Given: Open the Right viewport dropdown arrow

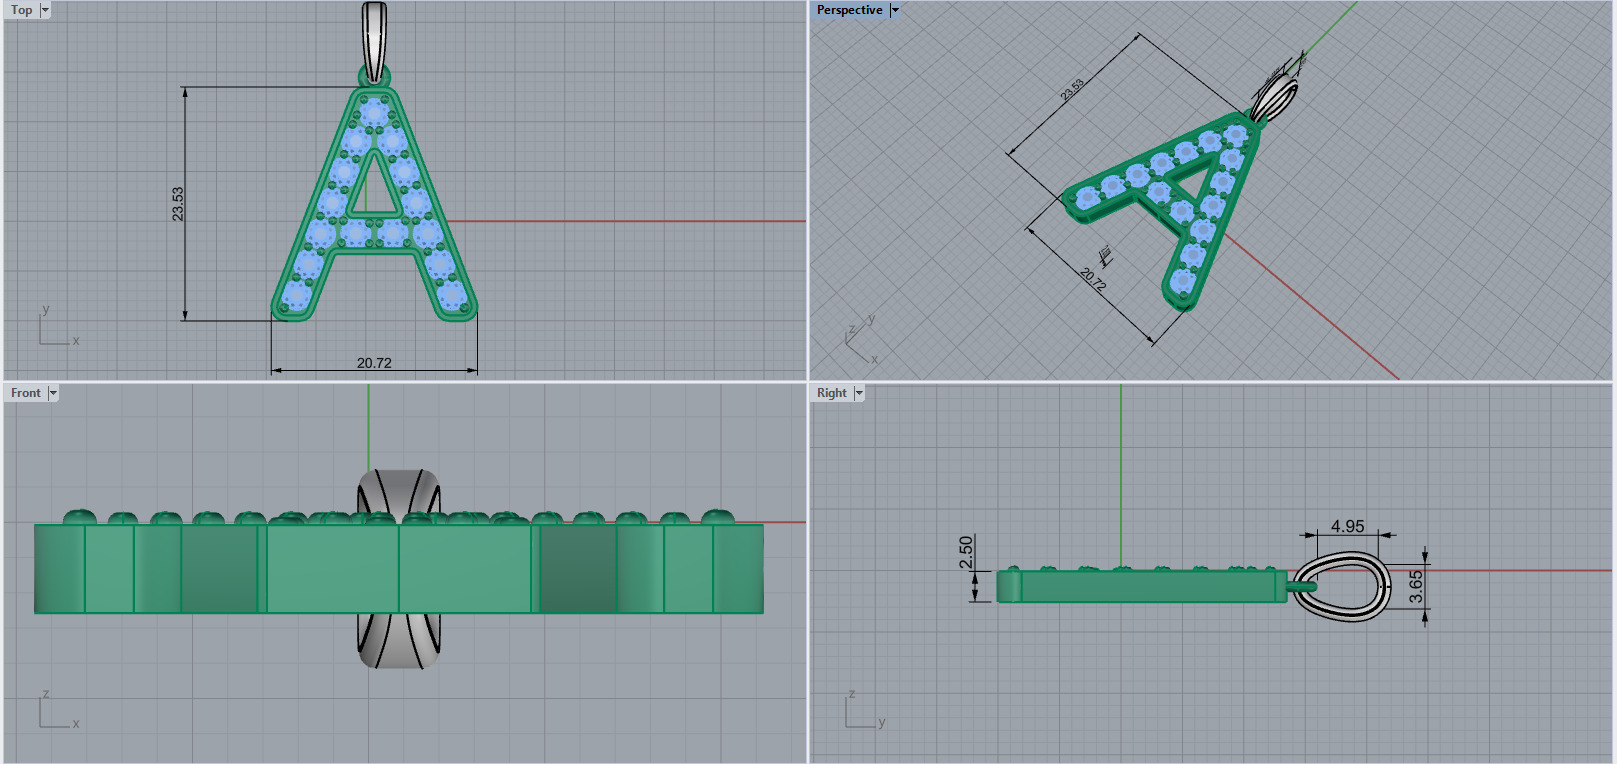Looking at the screenshot, I should click(859, 393).
